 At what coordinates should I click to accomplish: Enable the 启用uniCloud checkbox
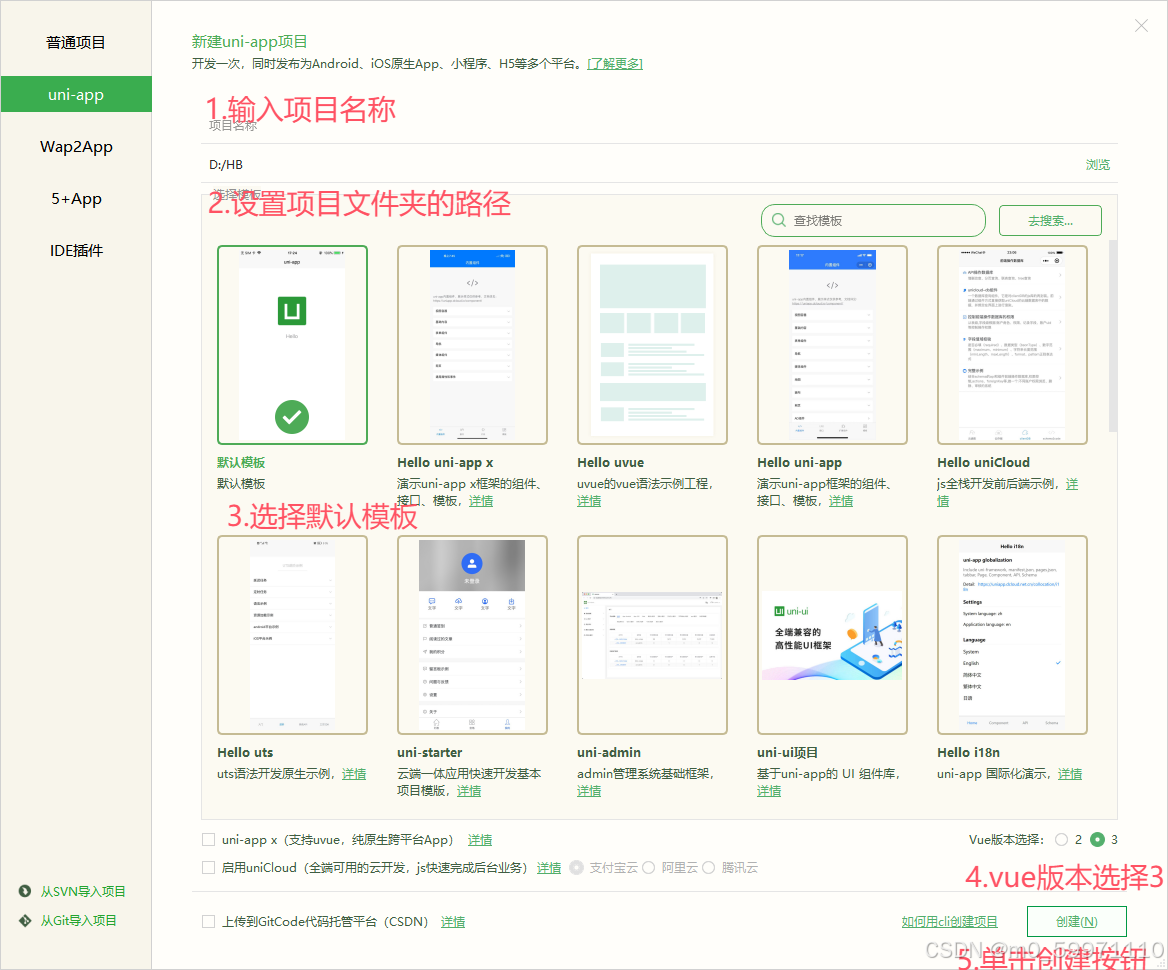pos(209,867)
